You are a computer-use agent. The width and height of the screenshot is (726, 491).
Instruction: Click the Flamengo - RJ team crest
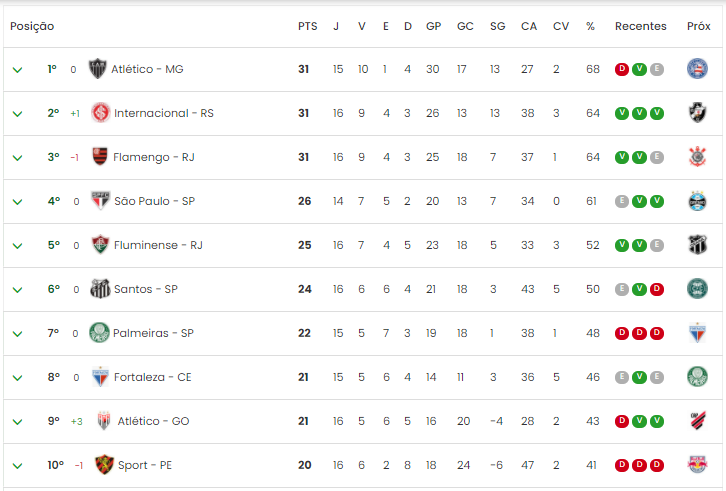(x=100, y=157)
